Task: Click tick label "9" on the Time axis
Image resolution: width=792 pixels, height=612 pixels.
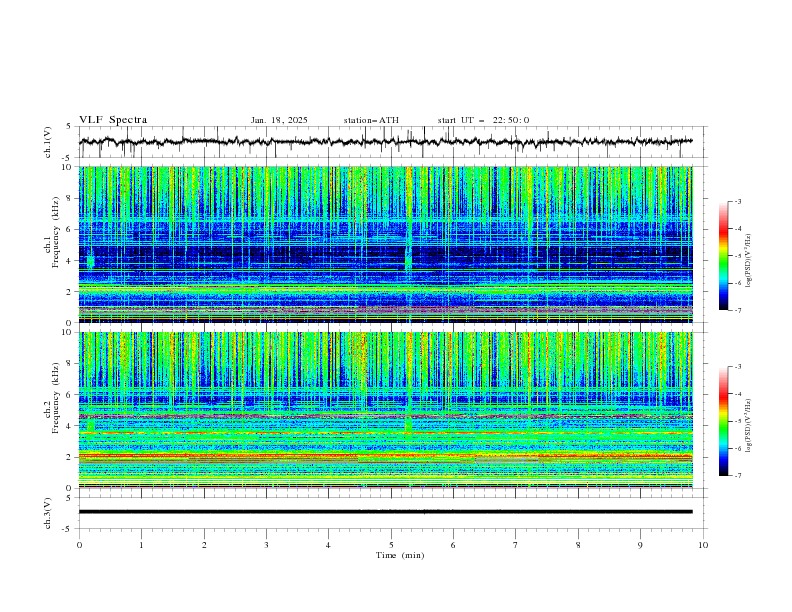Action: pos(640,545)
